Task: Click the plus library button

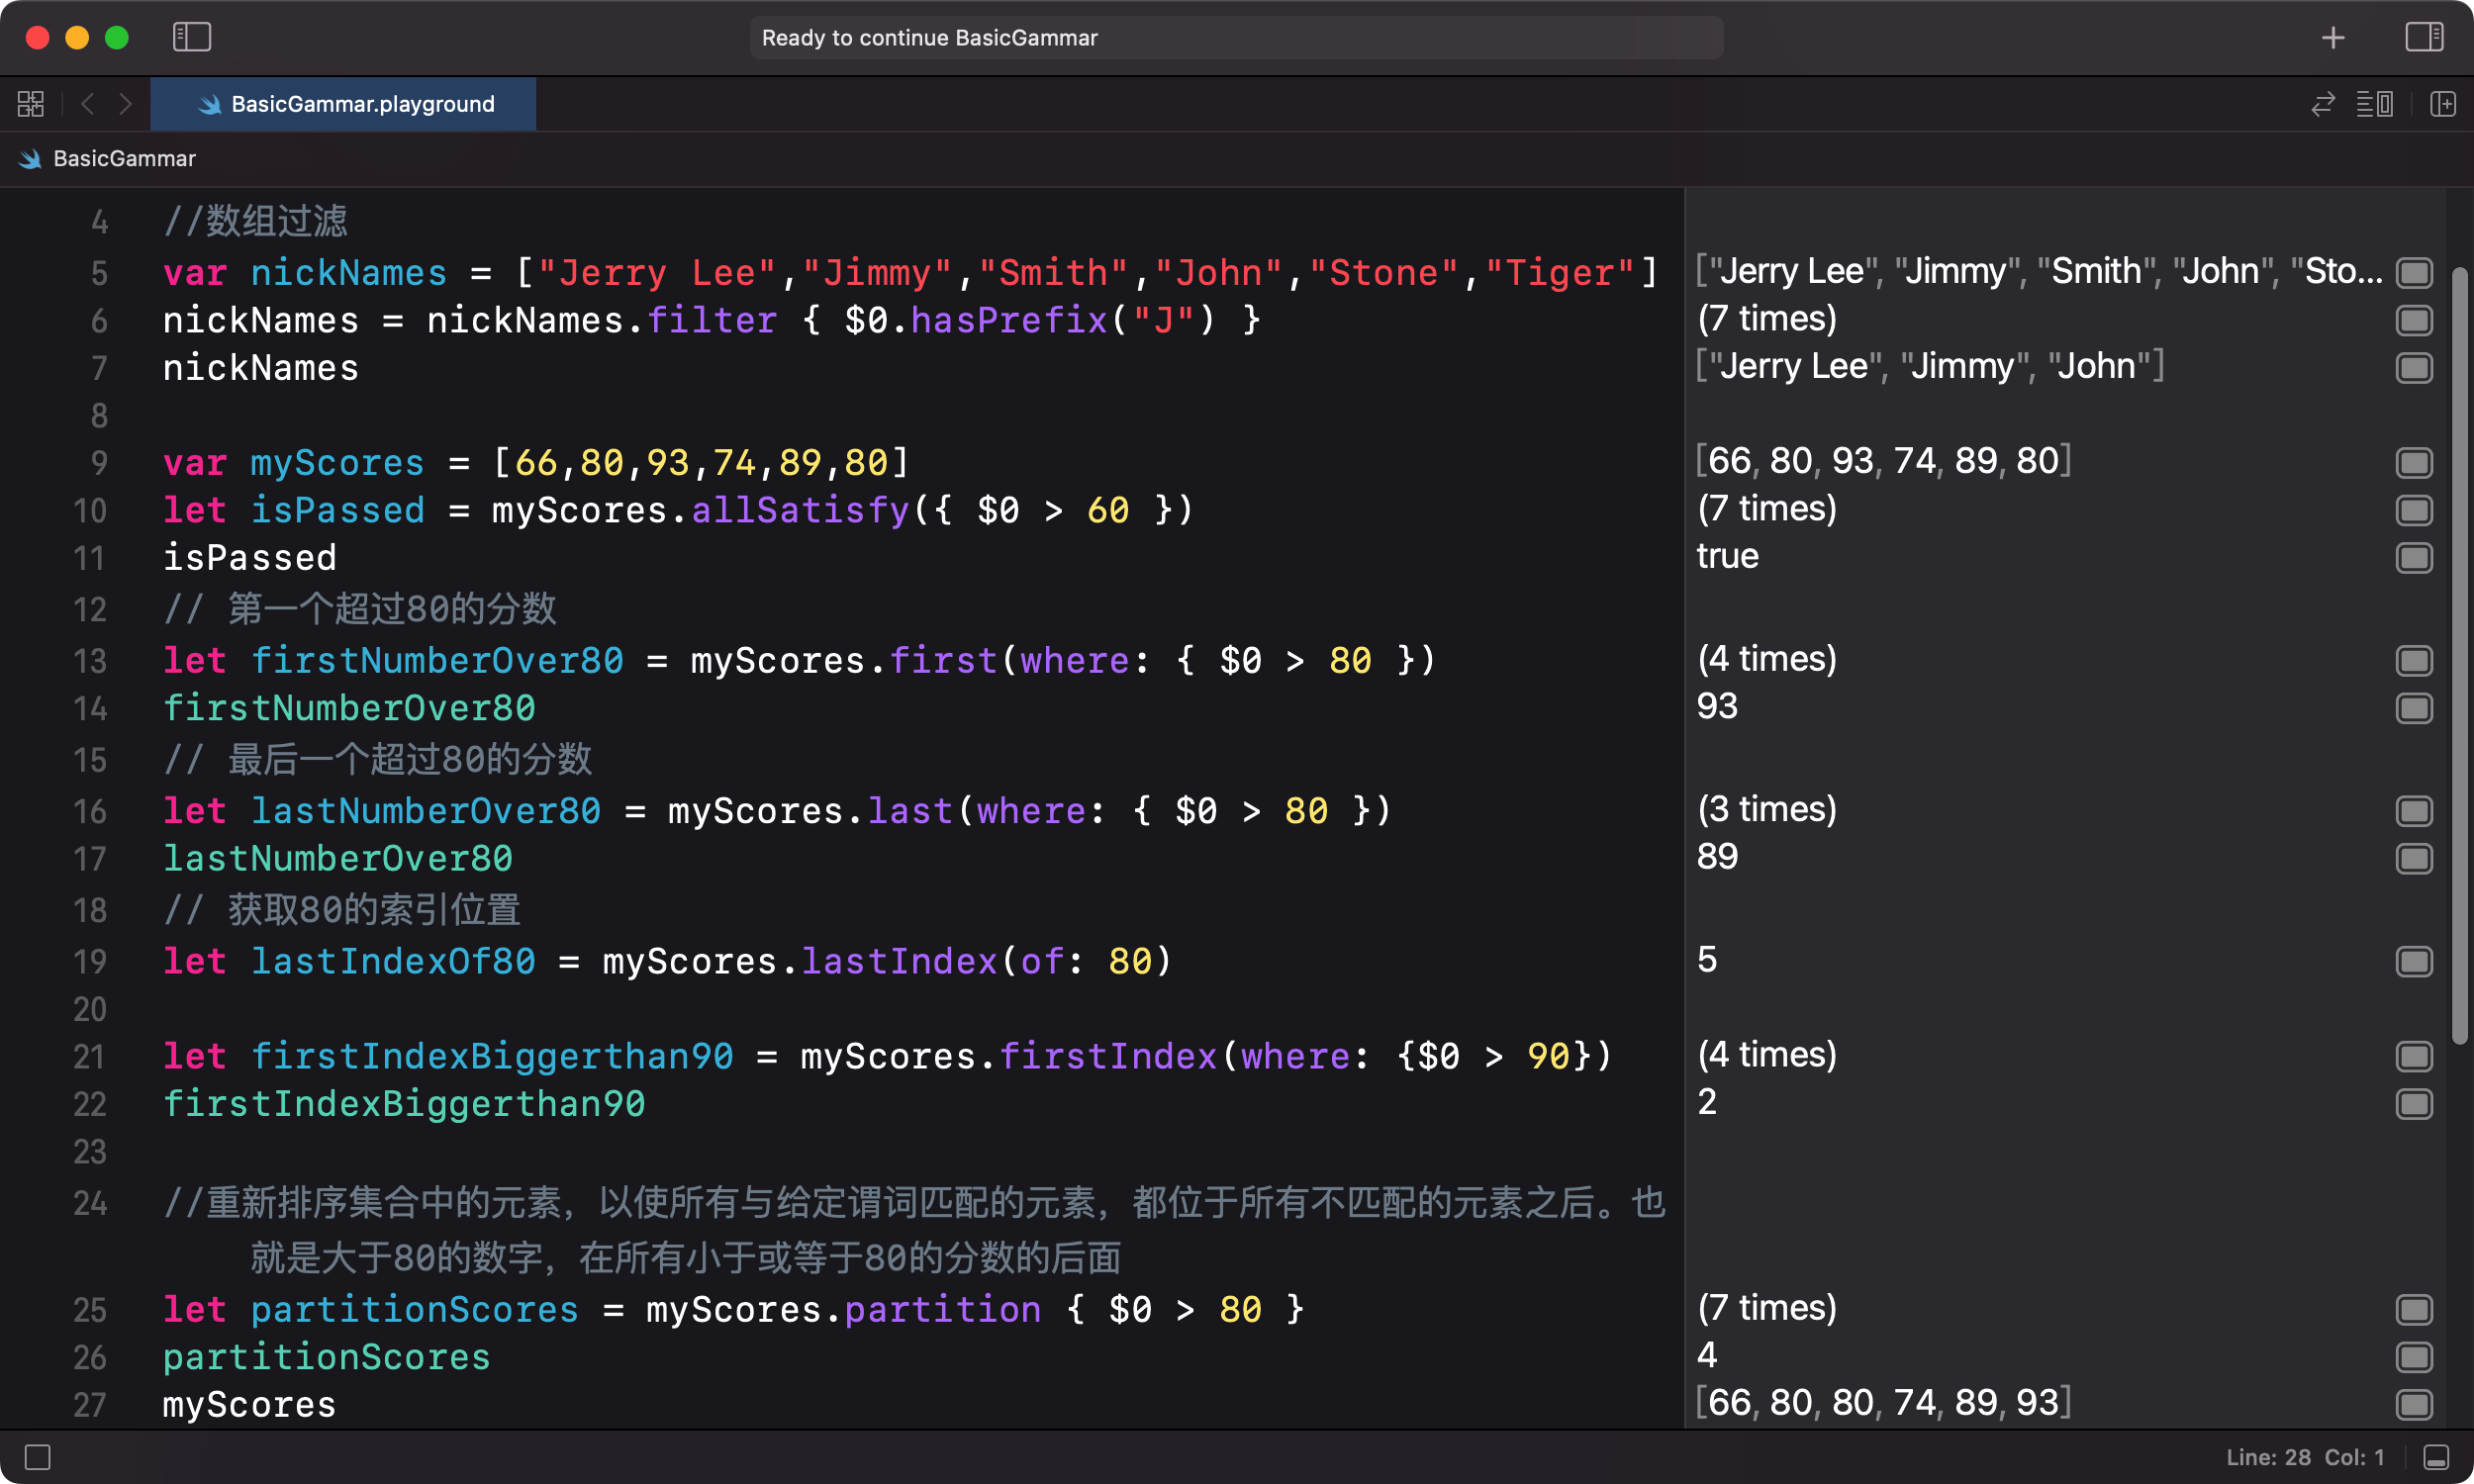Action: tap(2333, 38)
